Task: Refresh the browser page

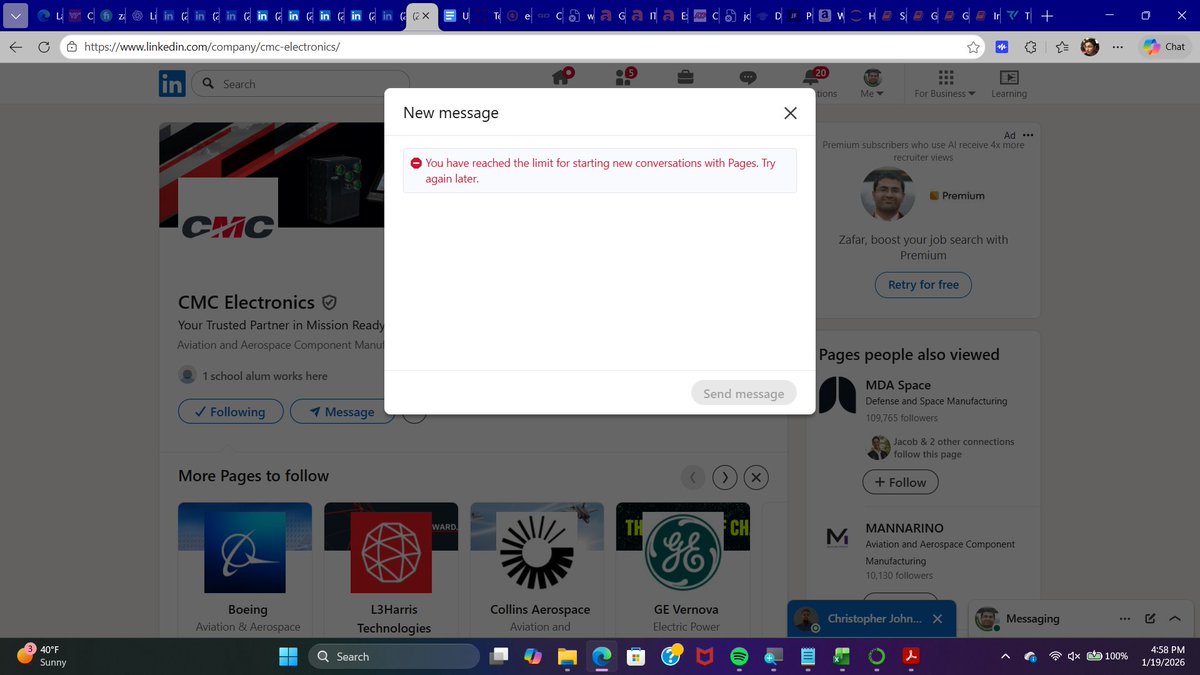Action: pos(44,47)
